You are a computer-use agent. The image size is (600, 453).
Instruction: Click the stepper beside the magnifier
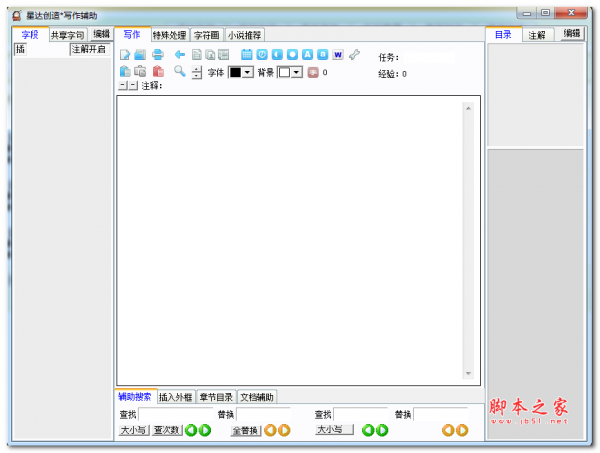click(197, 72)
